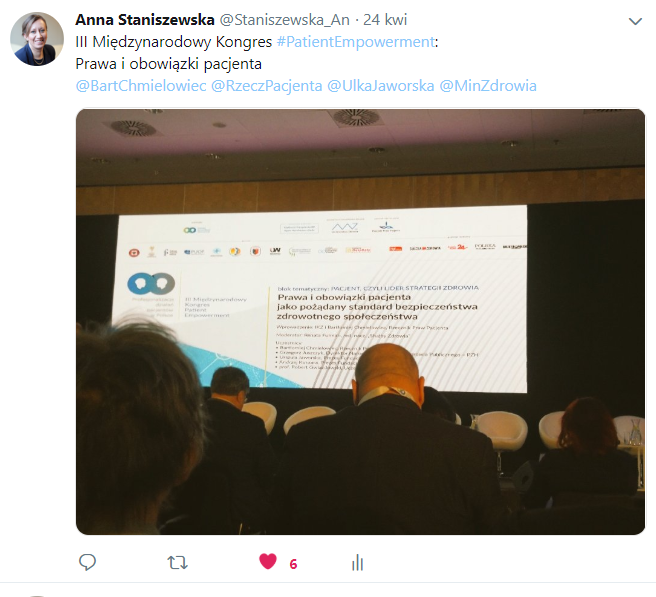Image resolution: width=656 pixels, height=597 pixels.
Task: Visit the @RzeczPacjenta mention
Action: 266,86
